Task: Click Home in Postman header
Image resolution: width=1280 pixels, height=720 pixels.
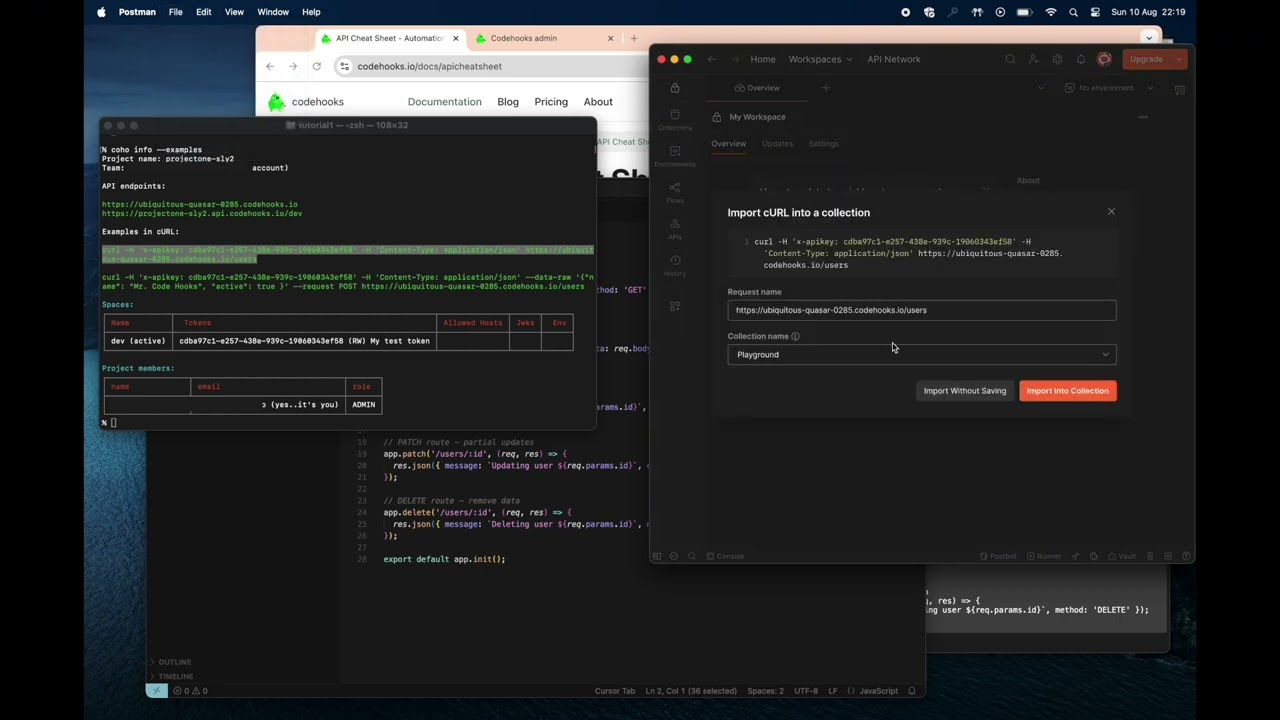Action: (763, 59)
